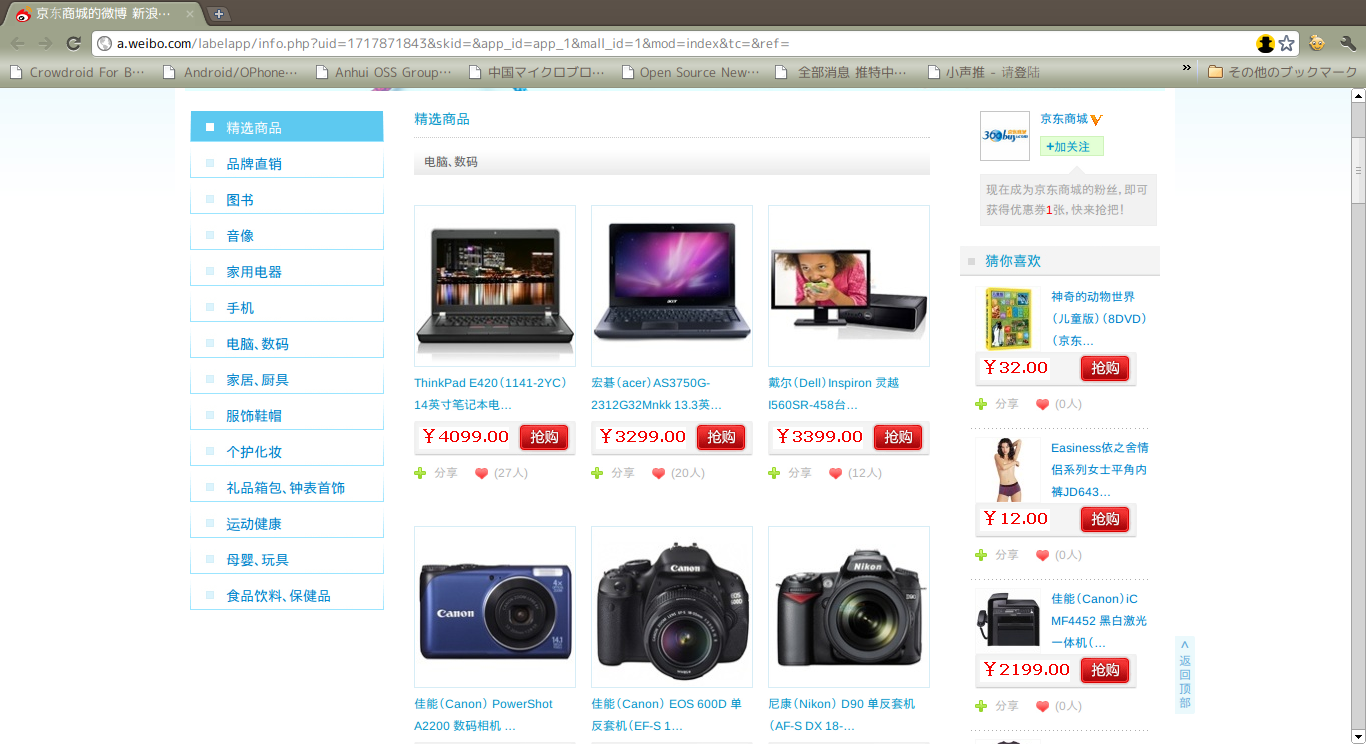Open the 京东商城 profile name link
The width and height of the screenshot is (1366, 744).
(x=1063, y=119)
